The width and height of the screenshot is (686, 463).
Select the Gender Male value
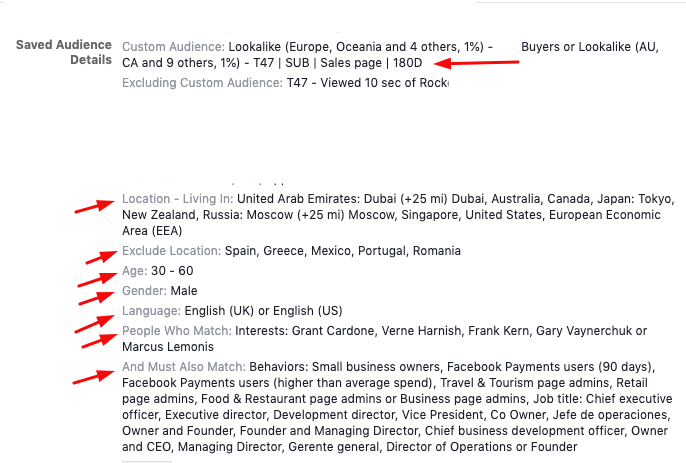coord(184,291)
